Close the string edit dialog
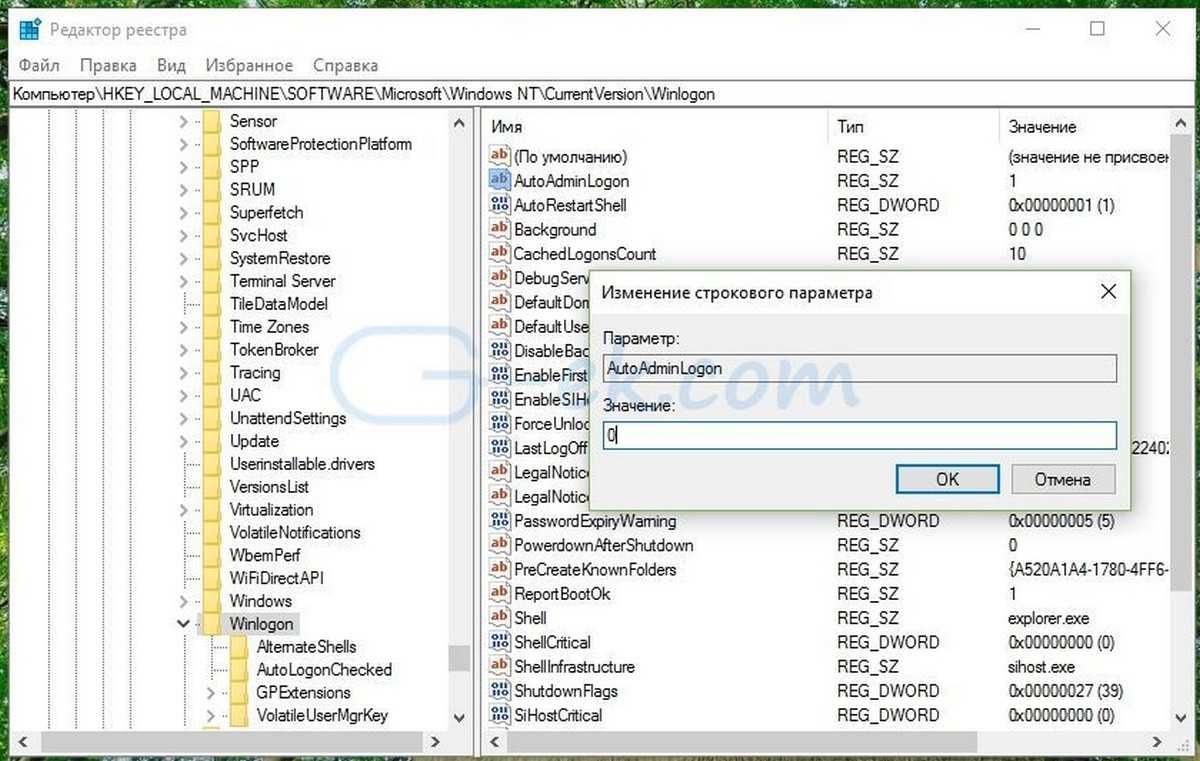 (1108, 292)
